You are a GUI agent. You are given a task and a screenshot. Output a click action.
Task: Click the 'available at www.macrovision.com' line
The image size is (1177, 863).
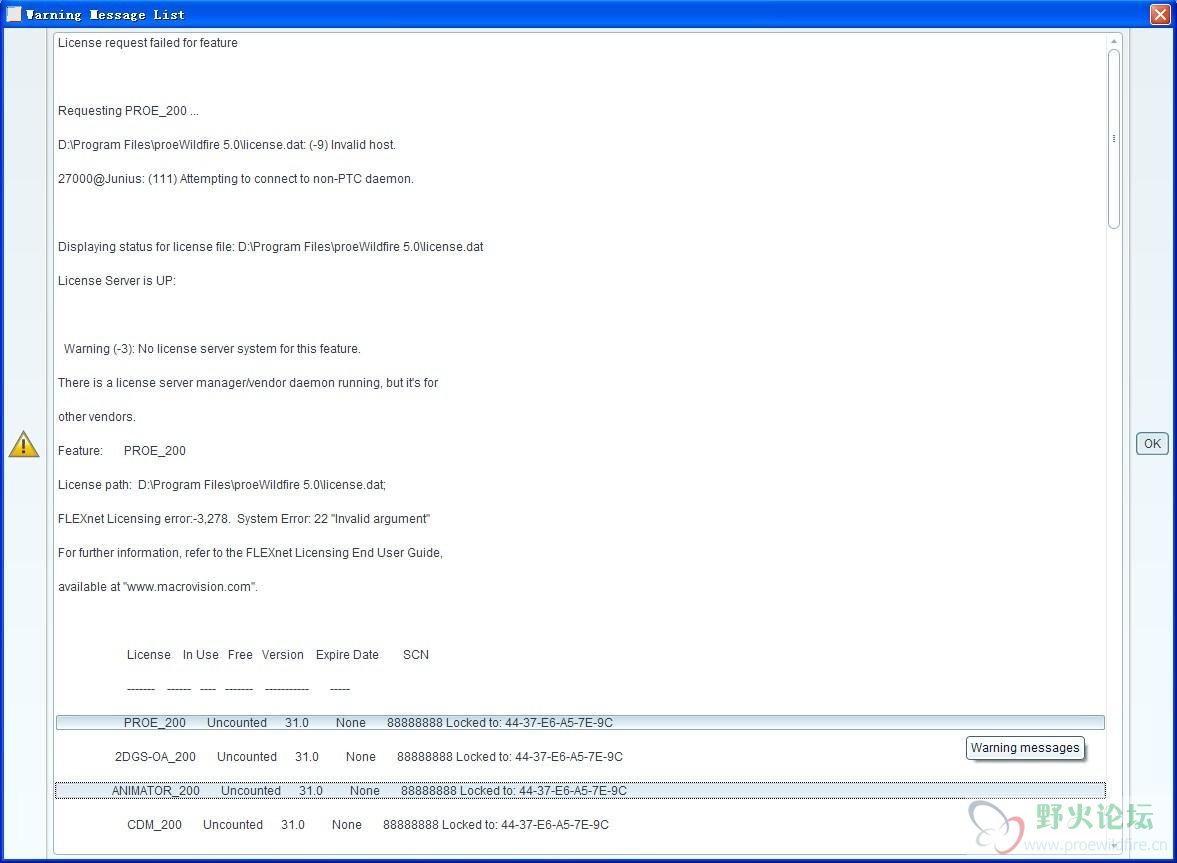[x=158, y=587]
